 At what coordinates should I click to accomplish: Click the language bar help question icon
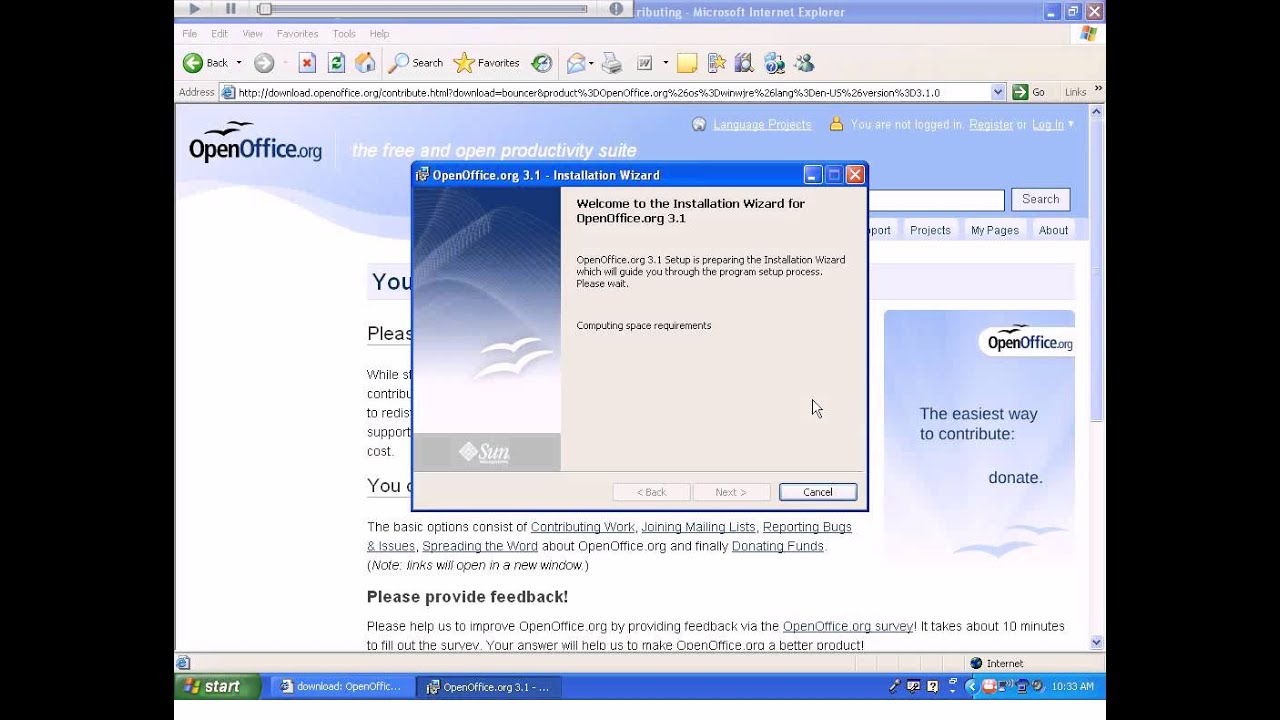pyautogui.click(x=932, y=686)
